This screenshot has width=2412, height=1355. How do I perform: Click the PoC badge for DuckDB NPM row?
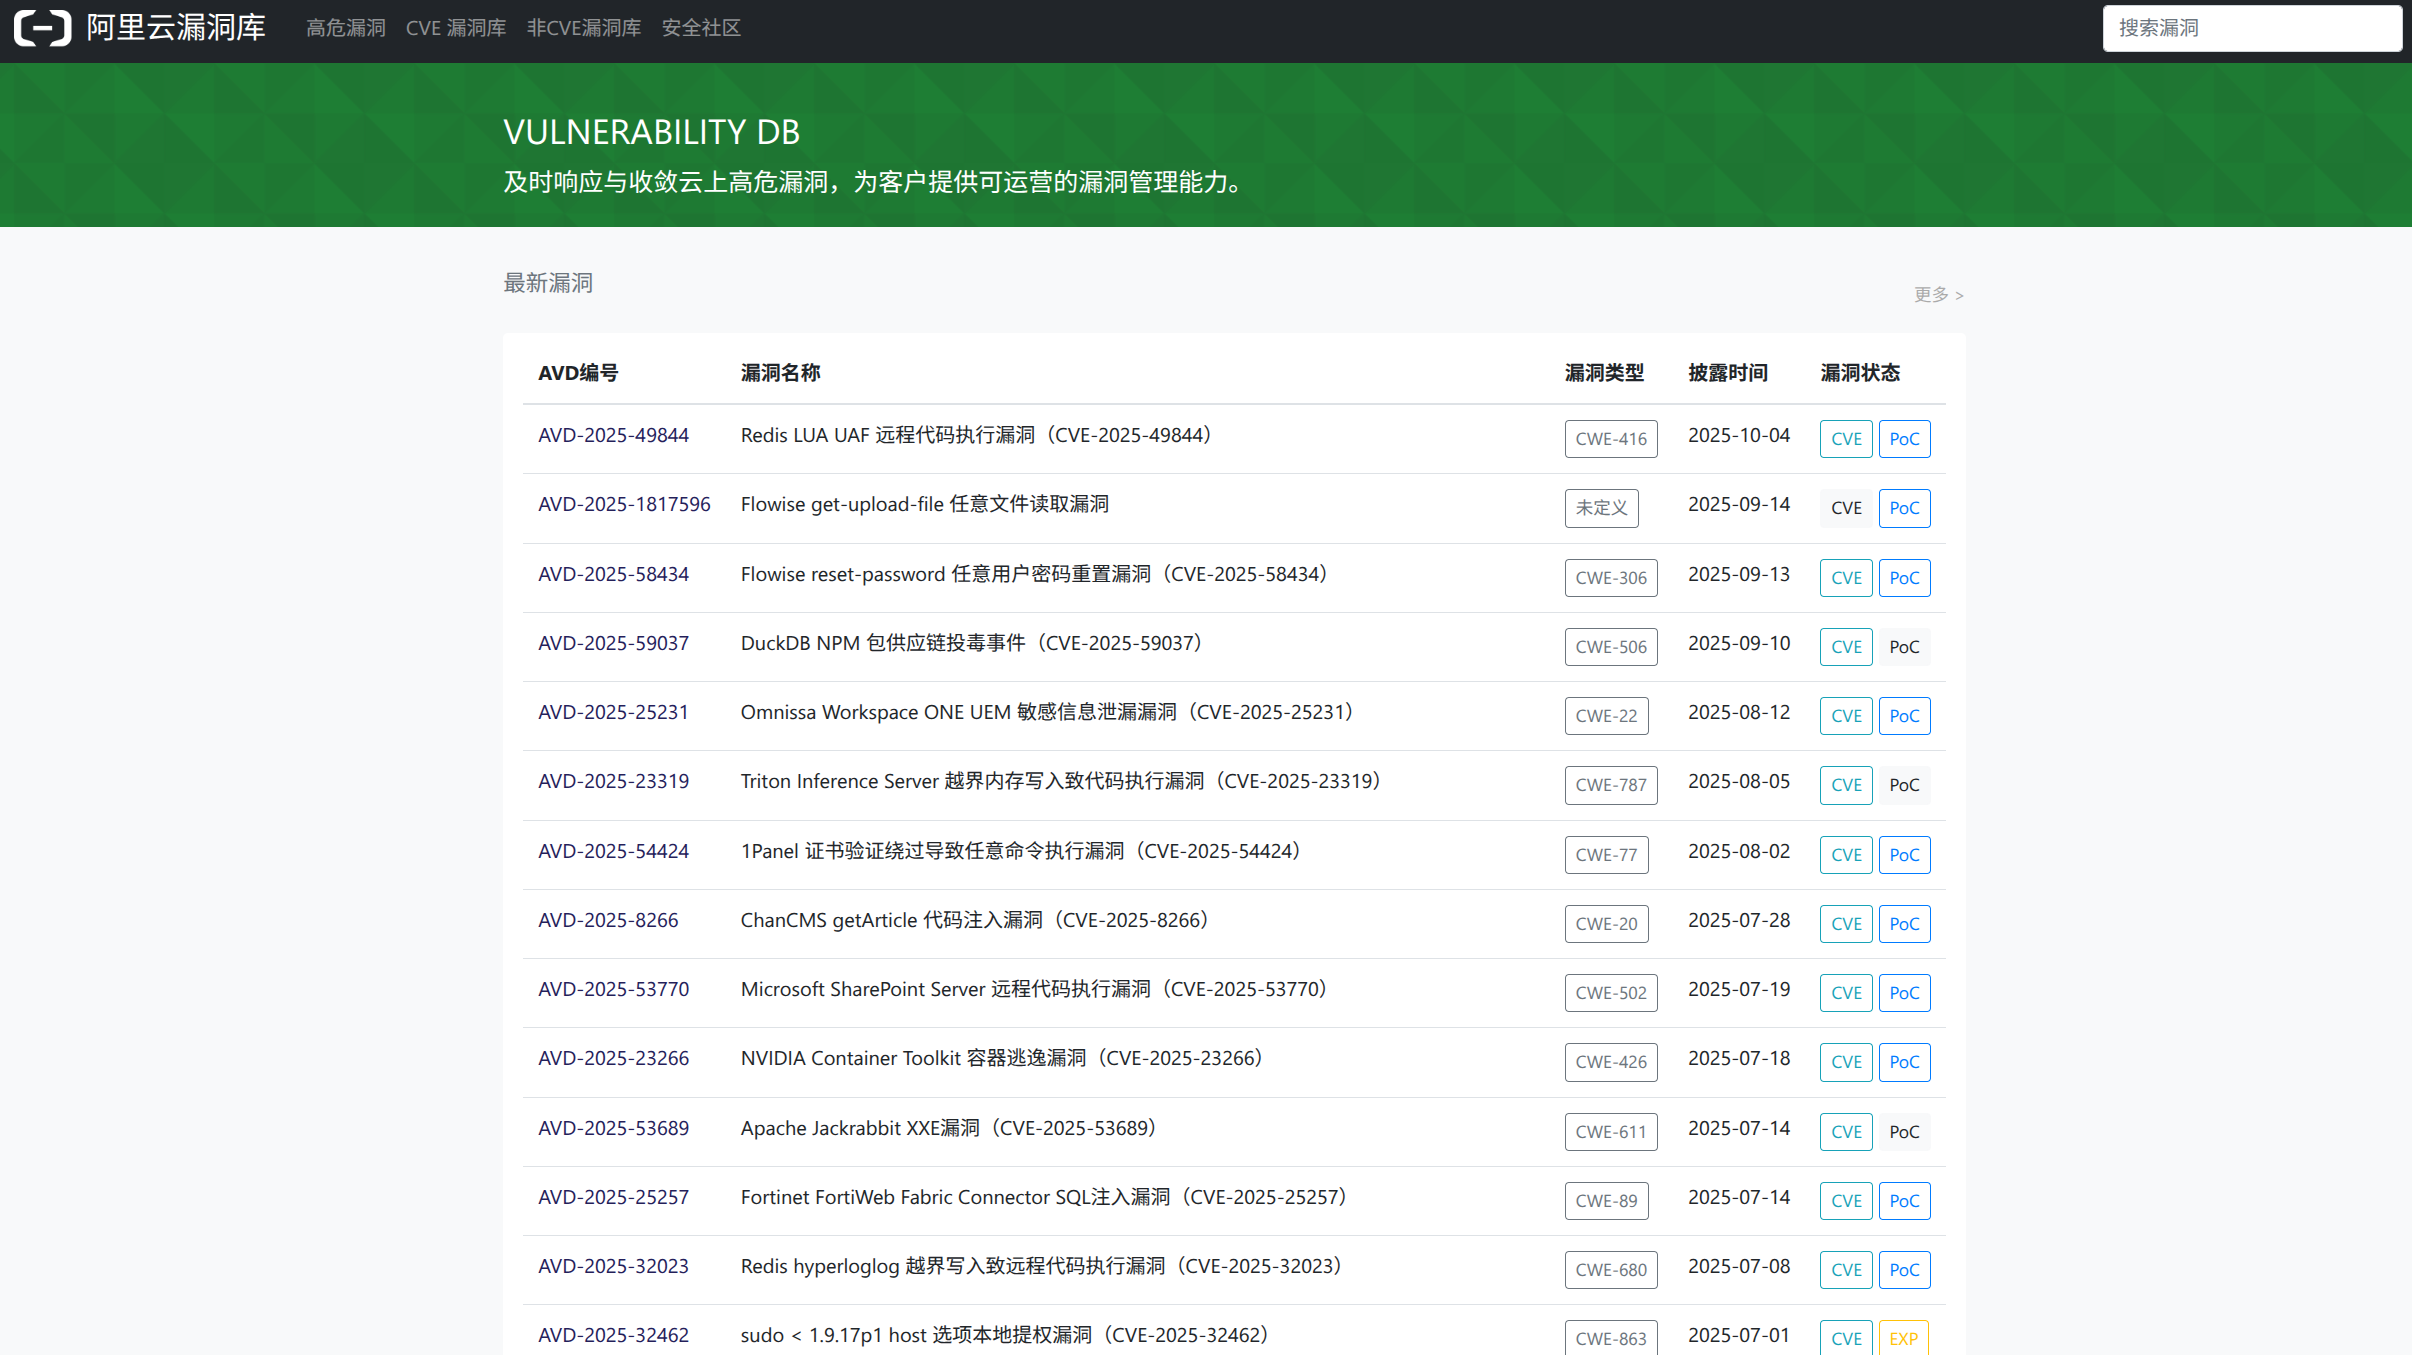(x=1903, y=647)
